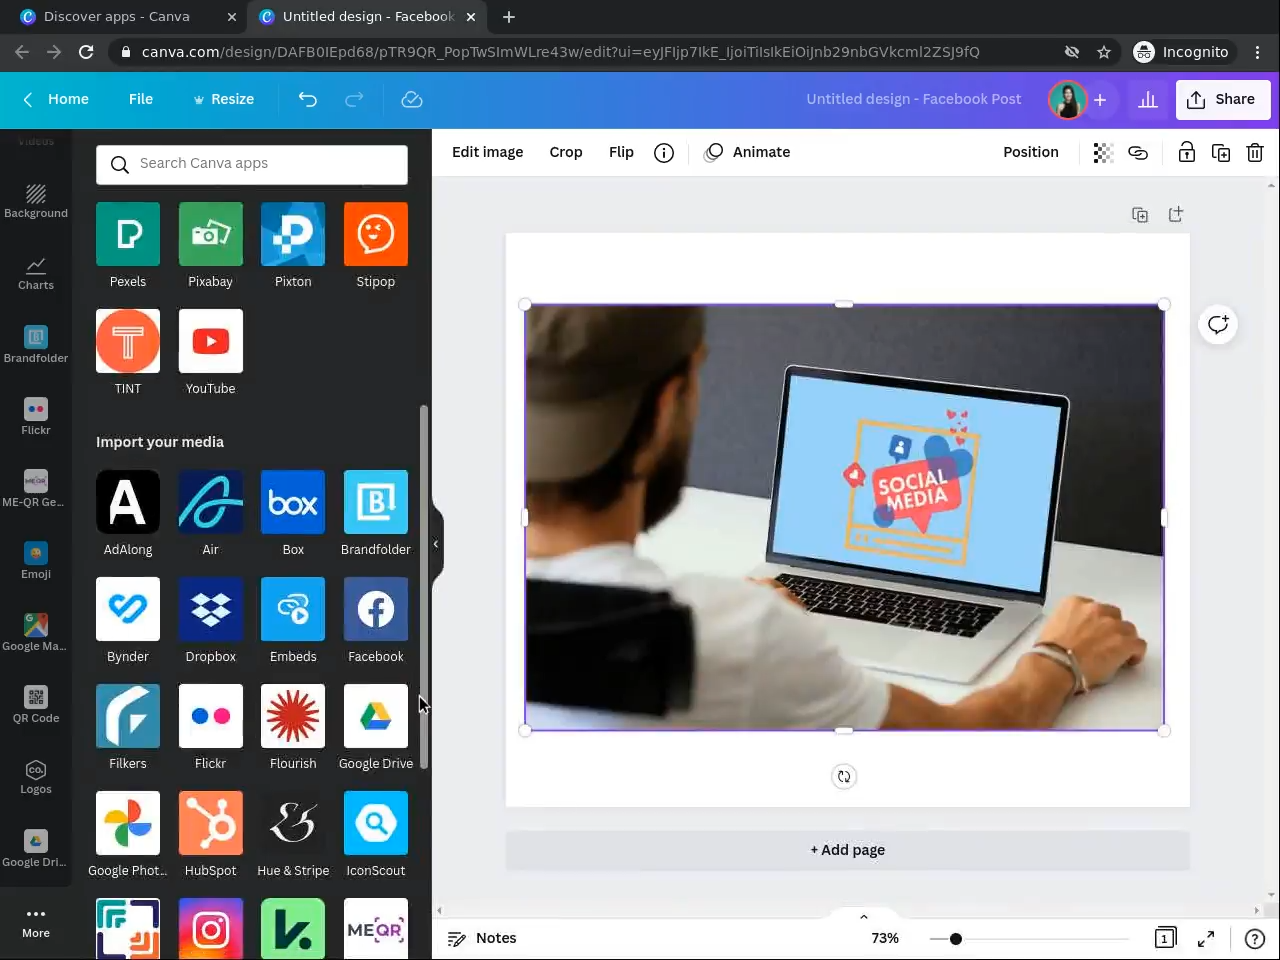The width and height of the screenshot is (1280, 960).
Task: Open the ME-QR app in the apps grid
Action: [x=376, y=928]
